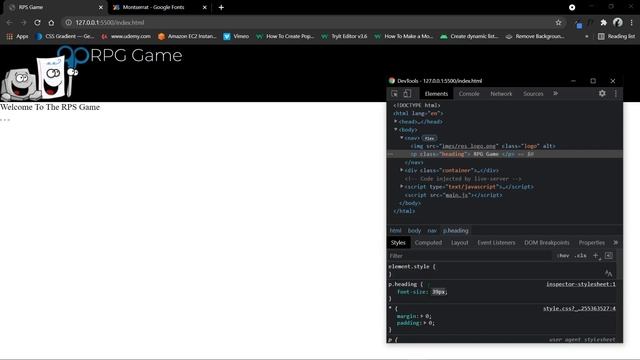Toggle the computed styles sidebar icon
The width and height of the screenshot is (640, 360).
609,256
